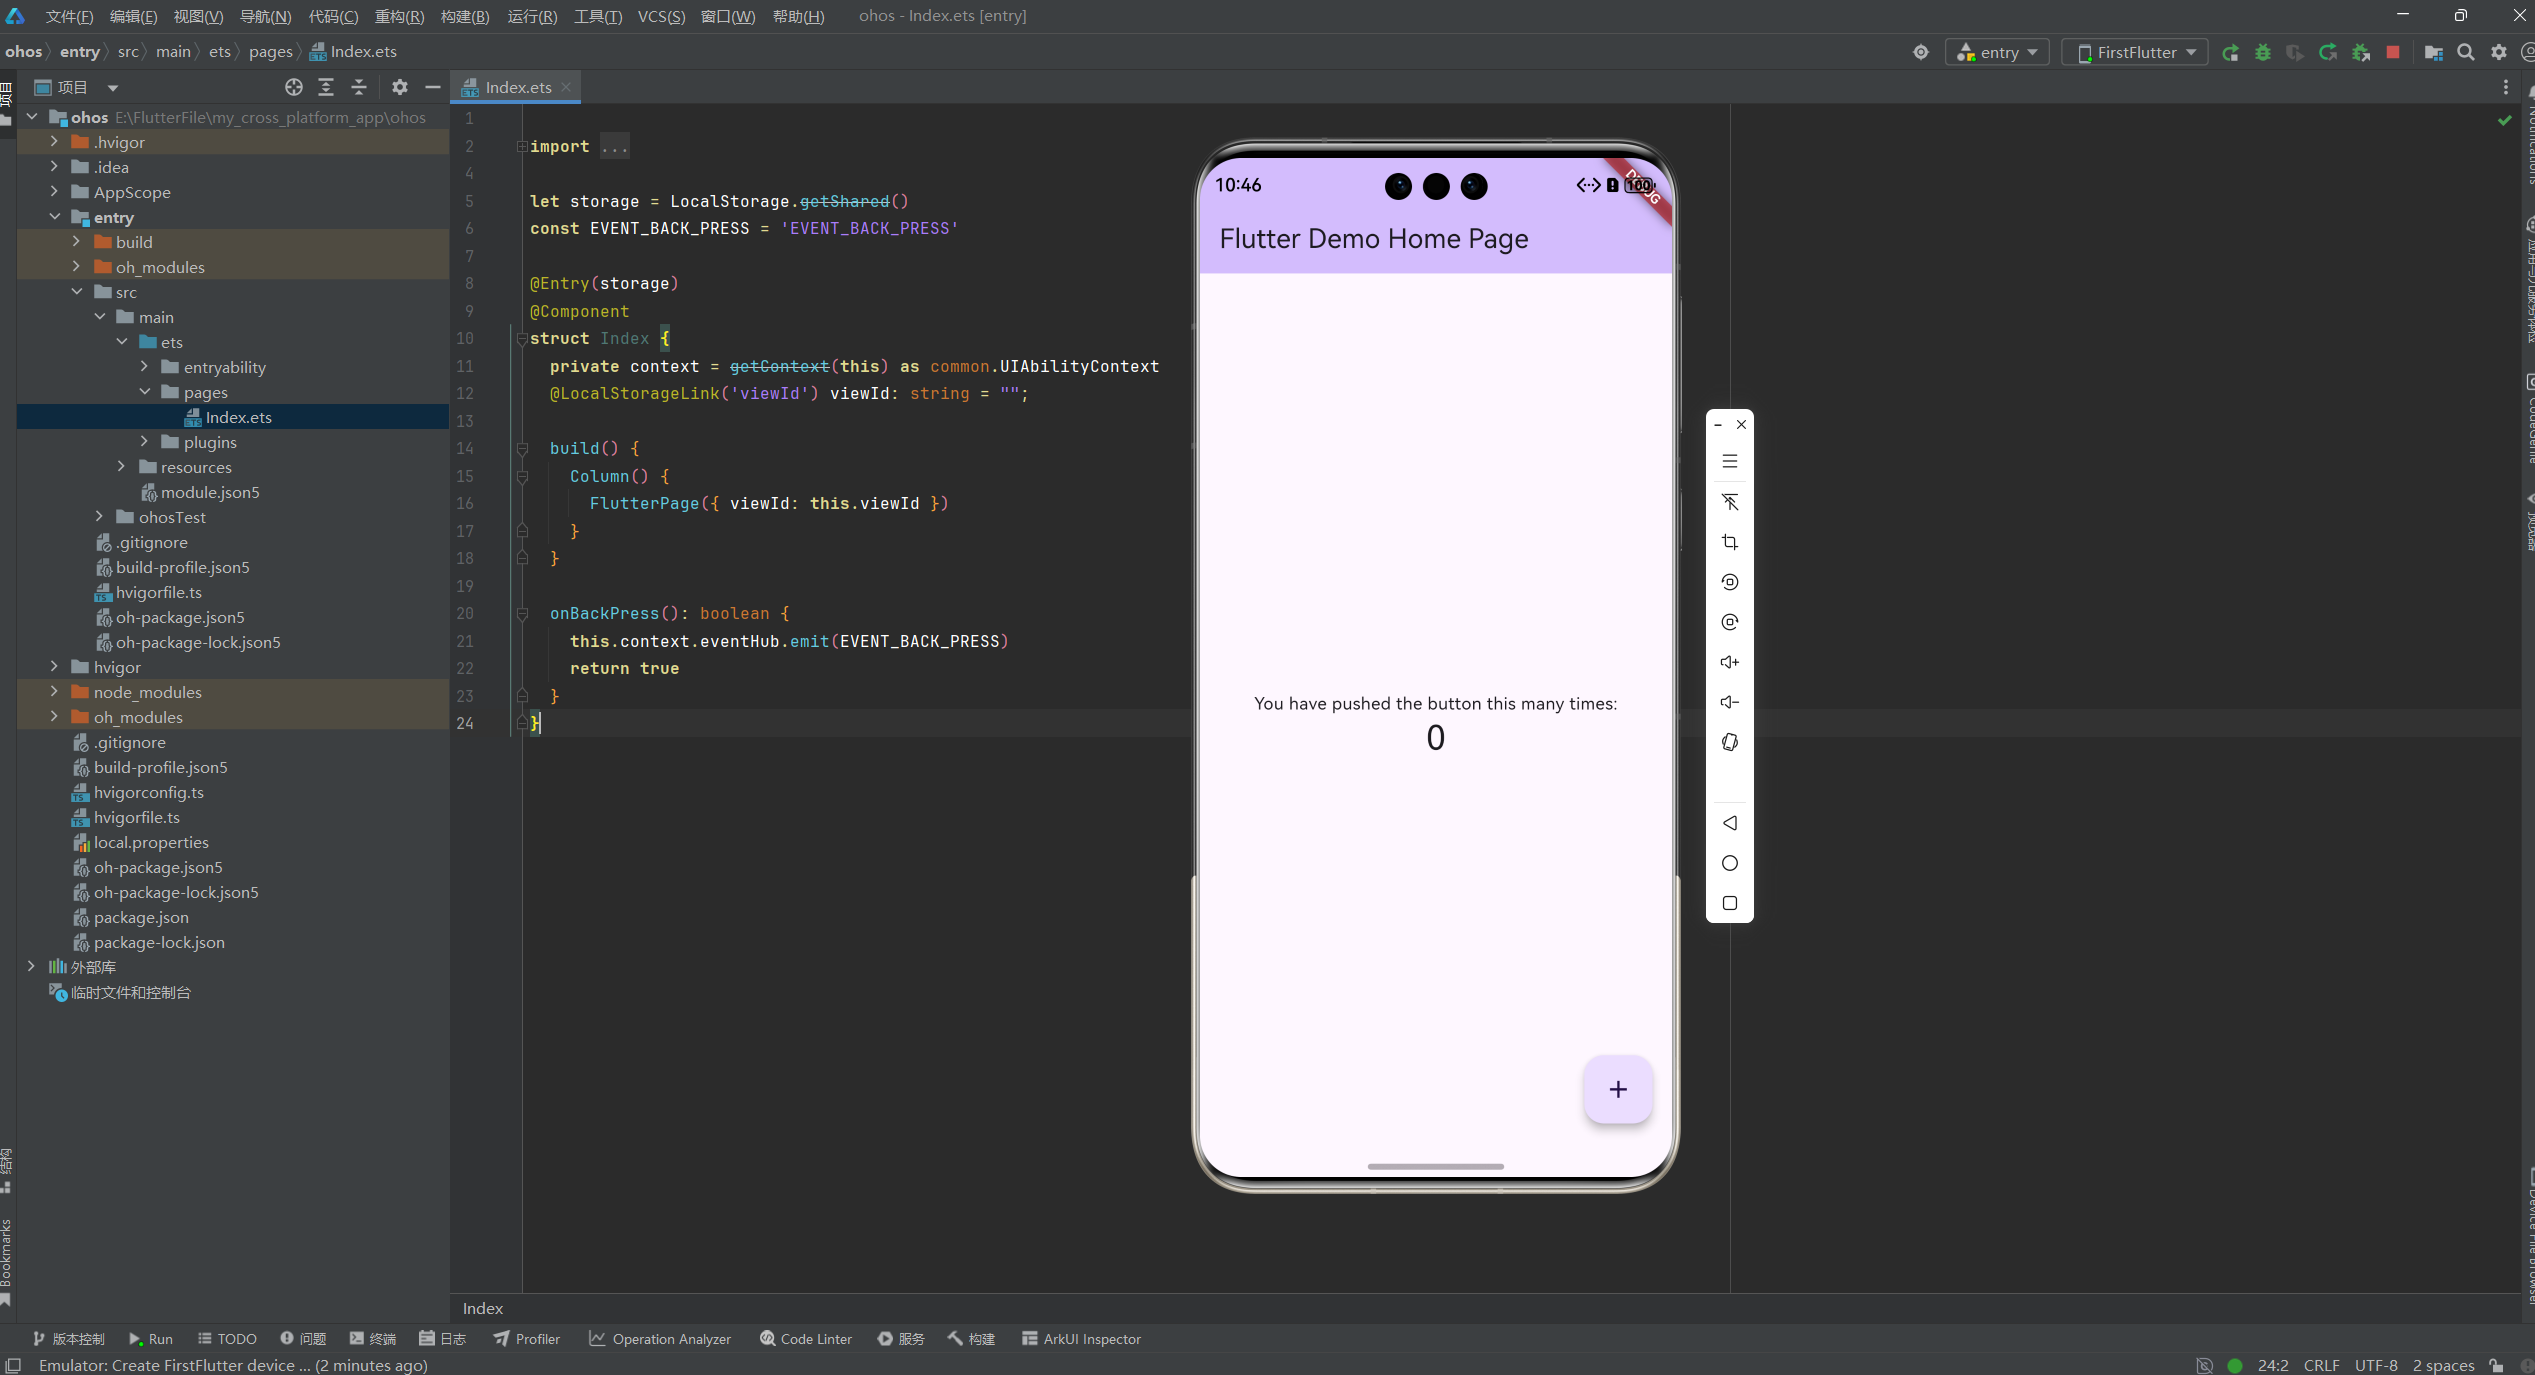Click the green Debug bug icon

[2262, 52]
